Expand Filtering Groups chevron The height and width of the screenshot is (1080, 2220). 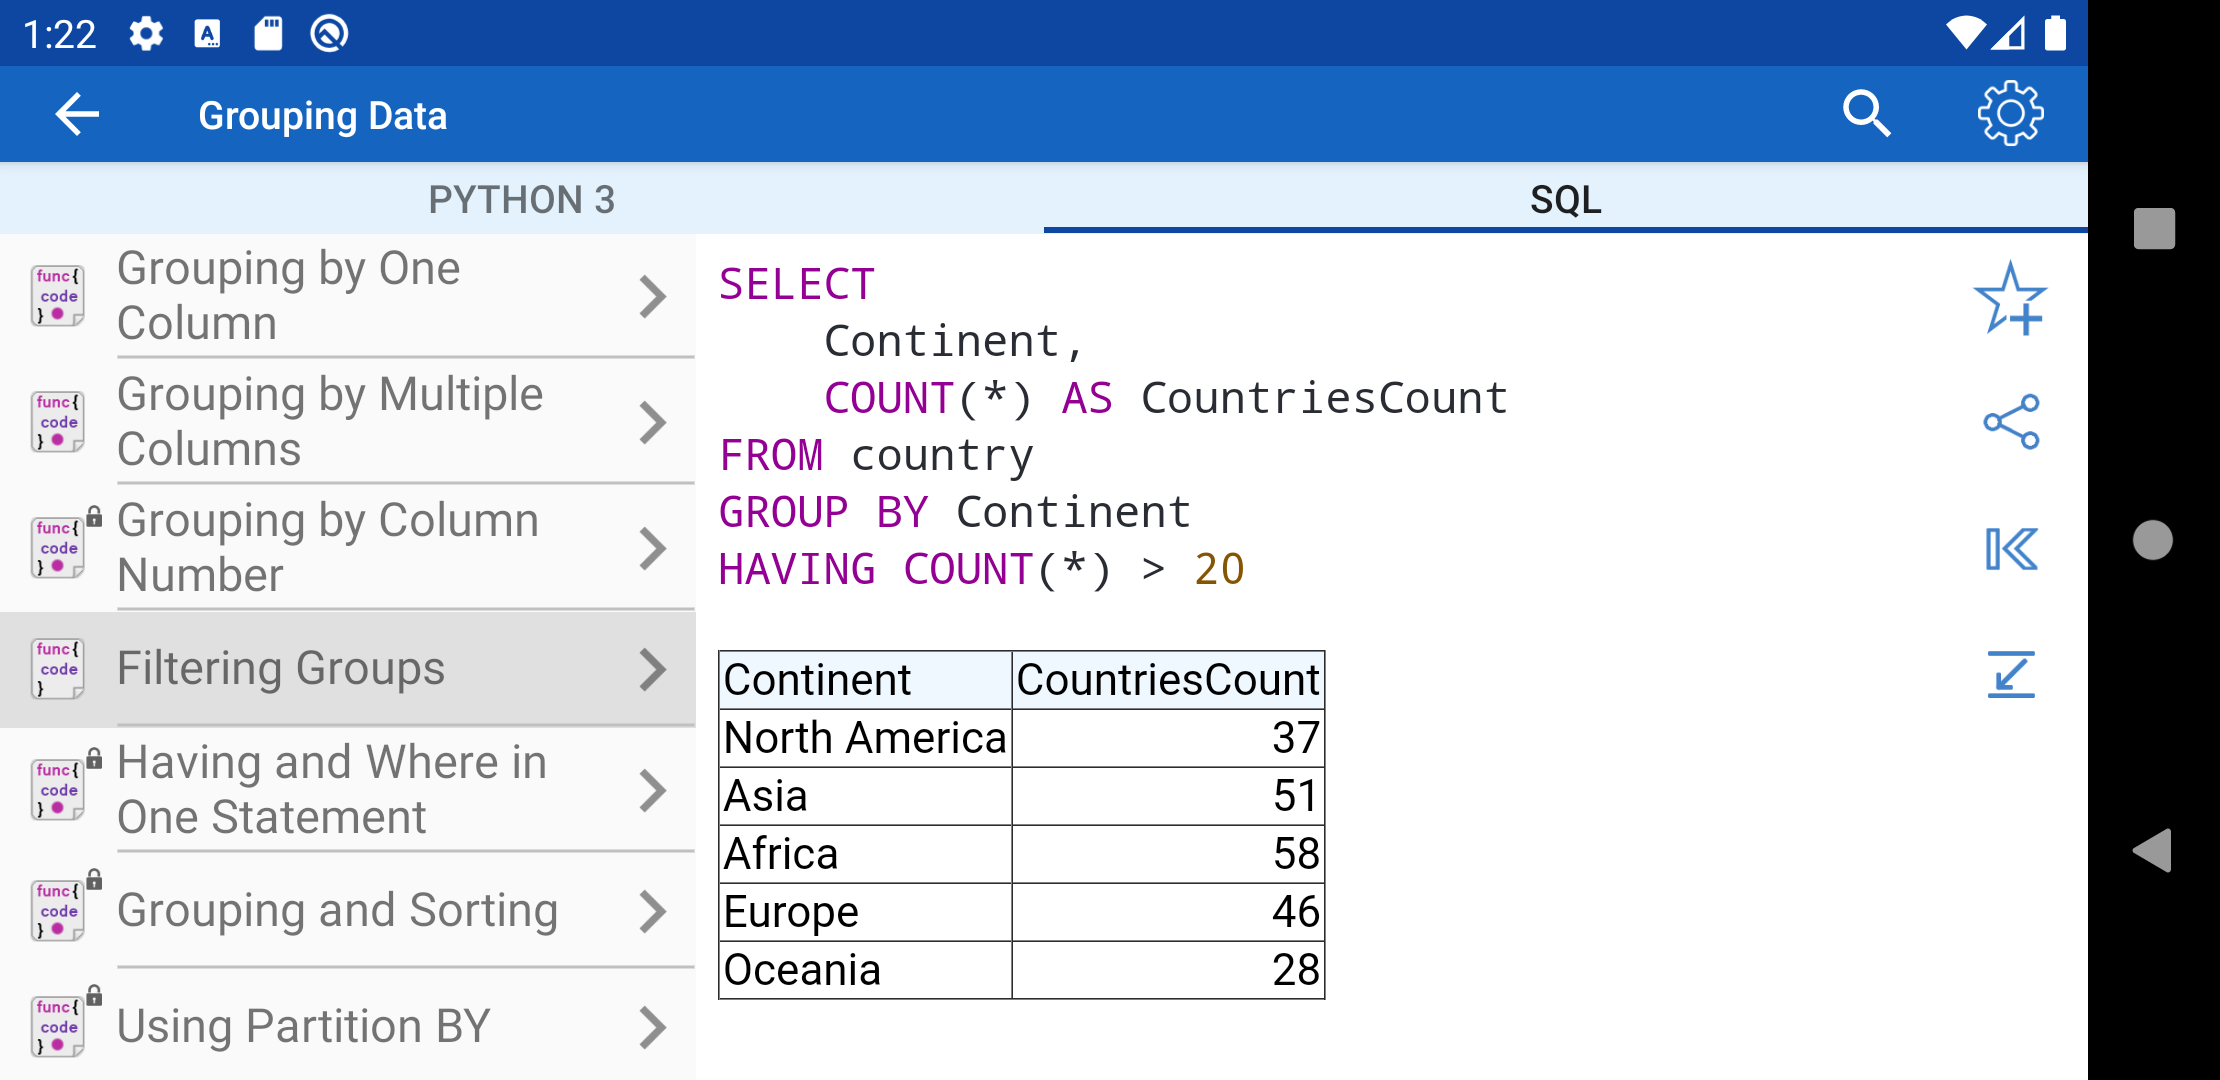point(653,670)
